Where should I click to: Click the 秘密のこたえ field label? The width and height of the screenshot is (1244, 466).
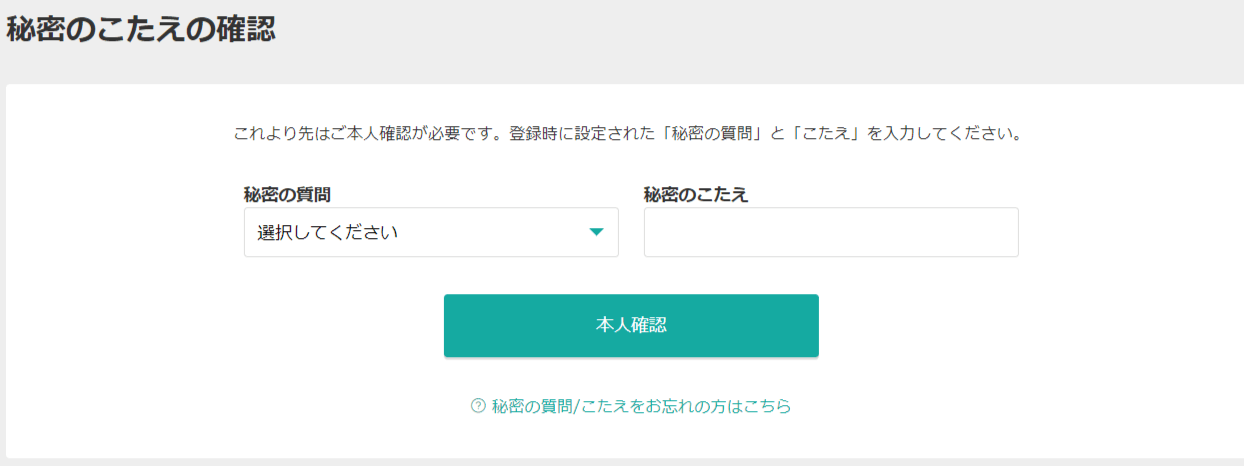(x=696, y=194)
